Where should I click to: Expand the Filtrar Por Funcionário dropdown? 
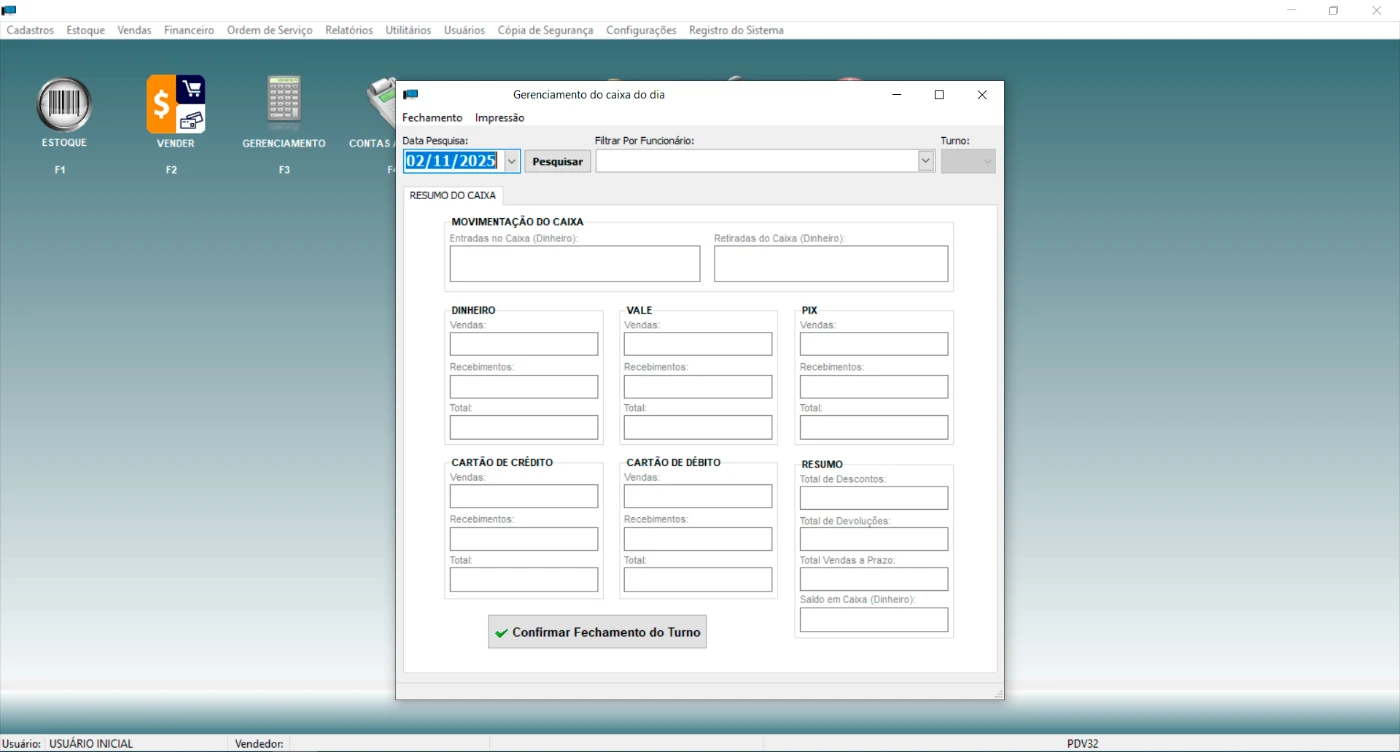(925, 161)
